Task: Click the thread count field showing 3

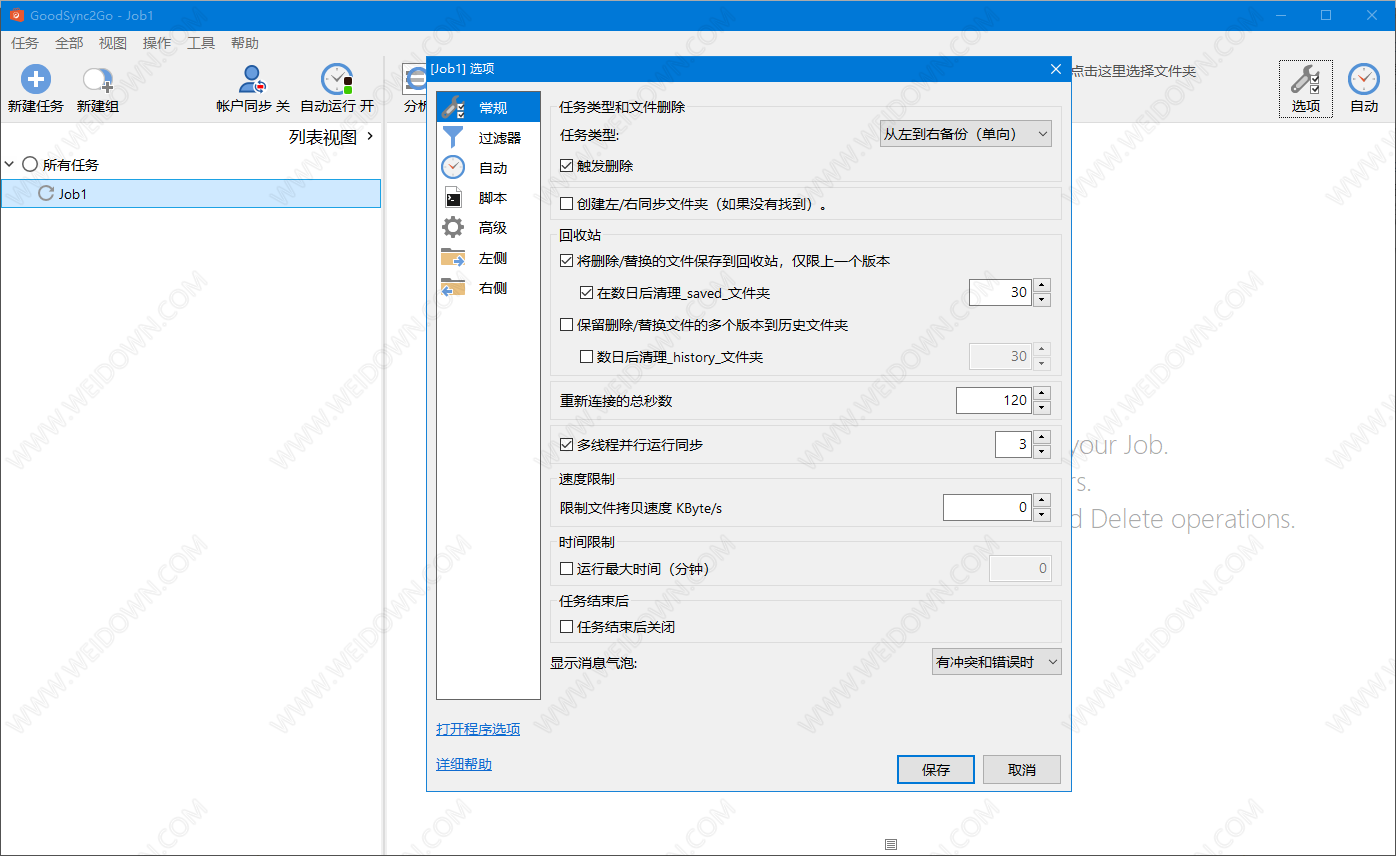Action: [1014, 444]
